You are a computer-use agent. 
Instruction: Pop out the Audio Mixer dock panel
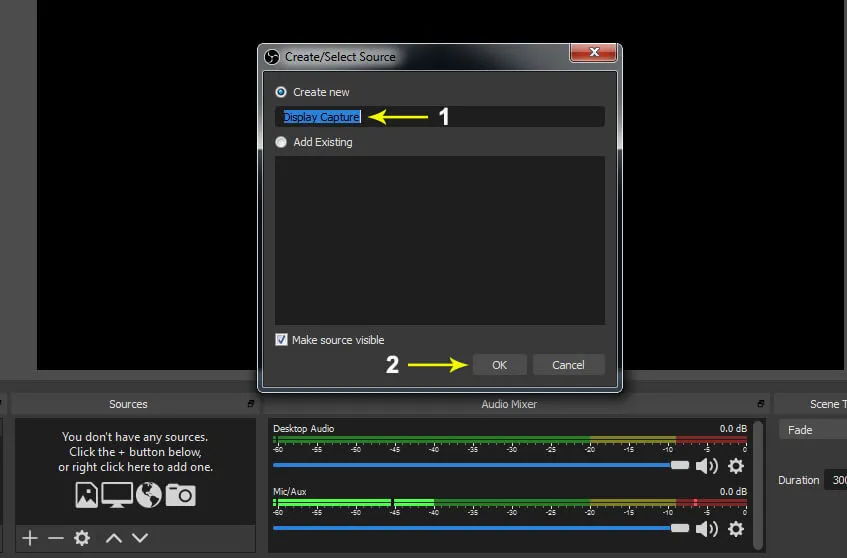pyautogui.click(x=761, y=404)
